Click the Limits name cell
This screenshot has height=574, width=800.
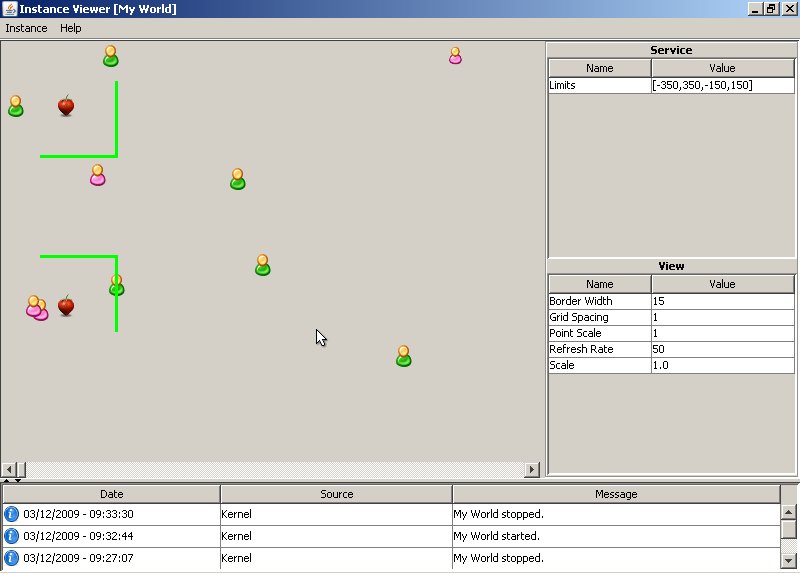point(599,85)
